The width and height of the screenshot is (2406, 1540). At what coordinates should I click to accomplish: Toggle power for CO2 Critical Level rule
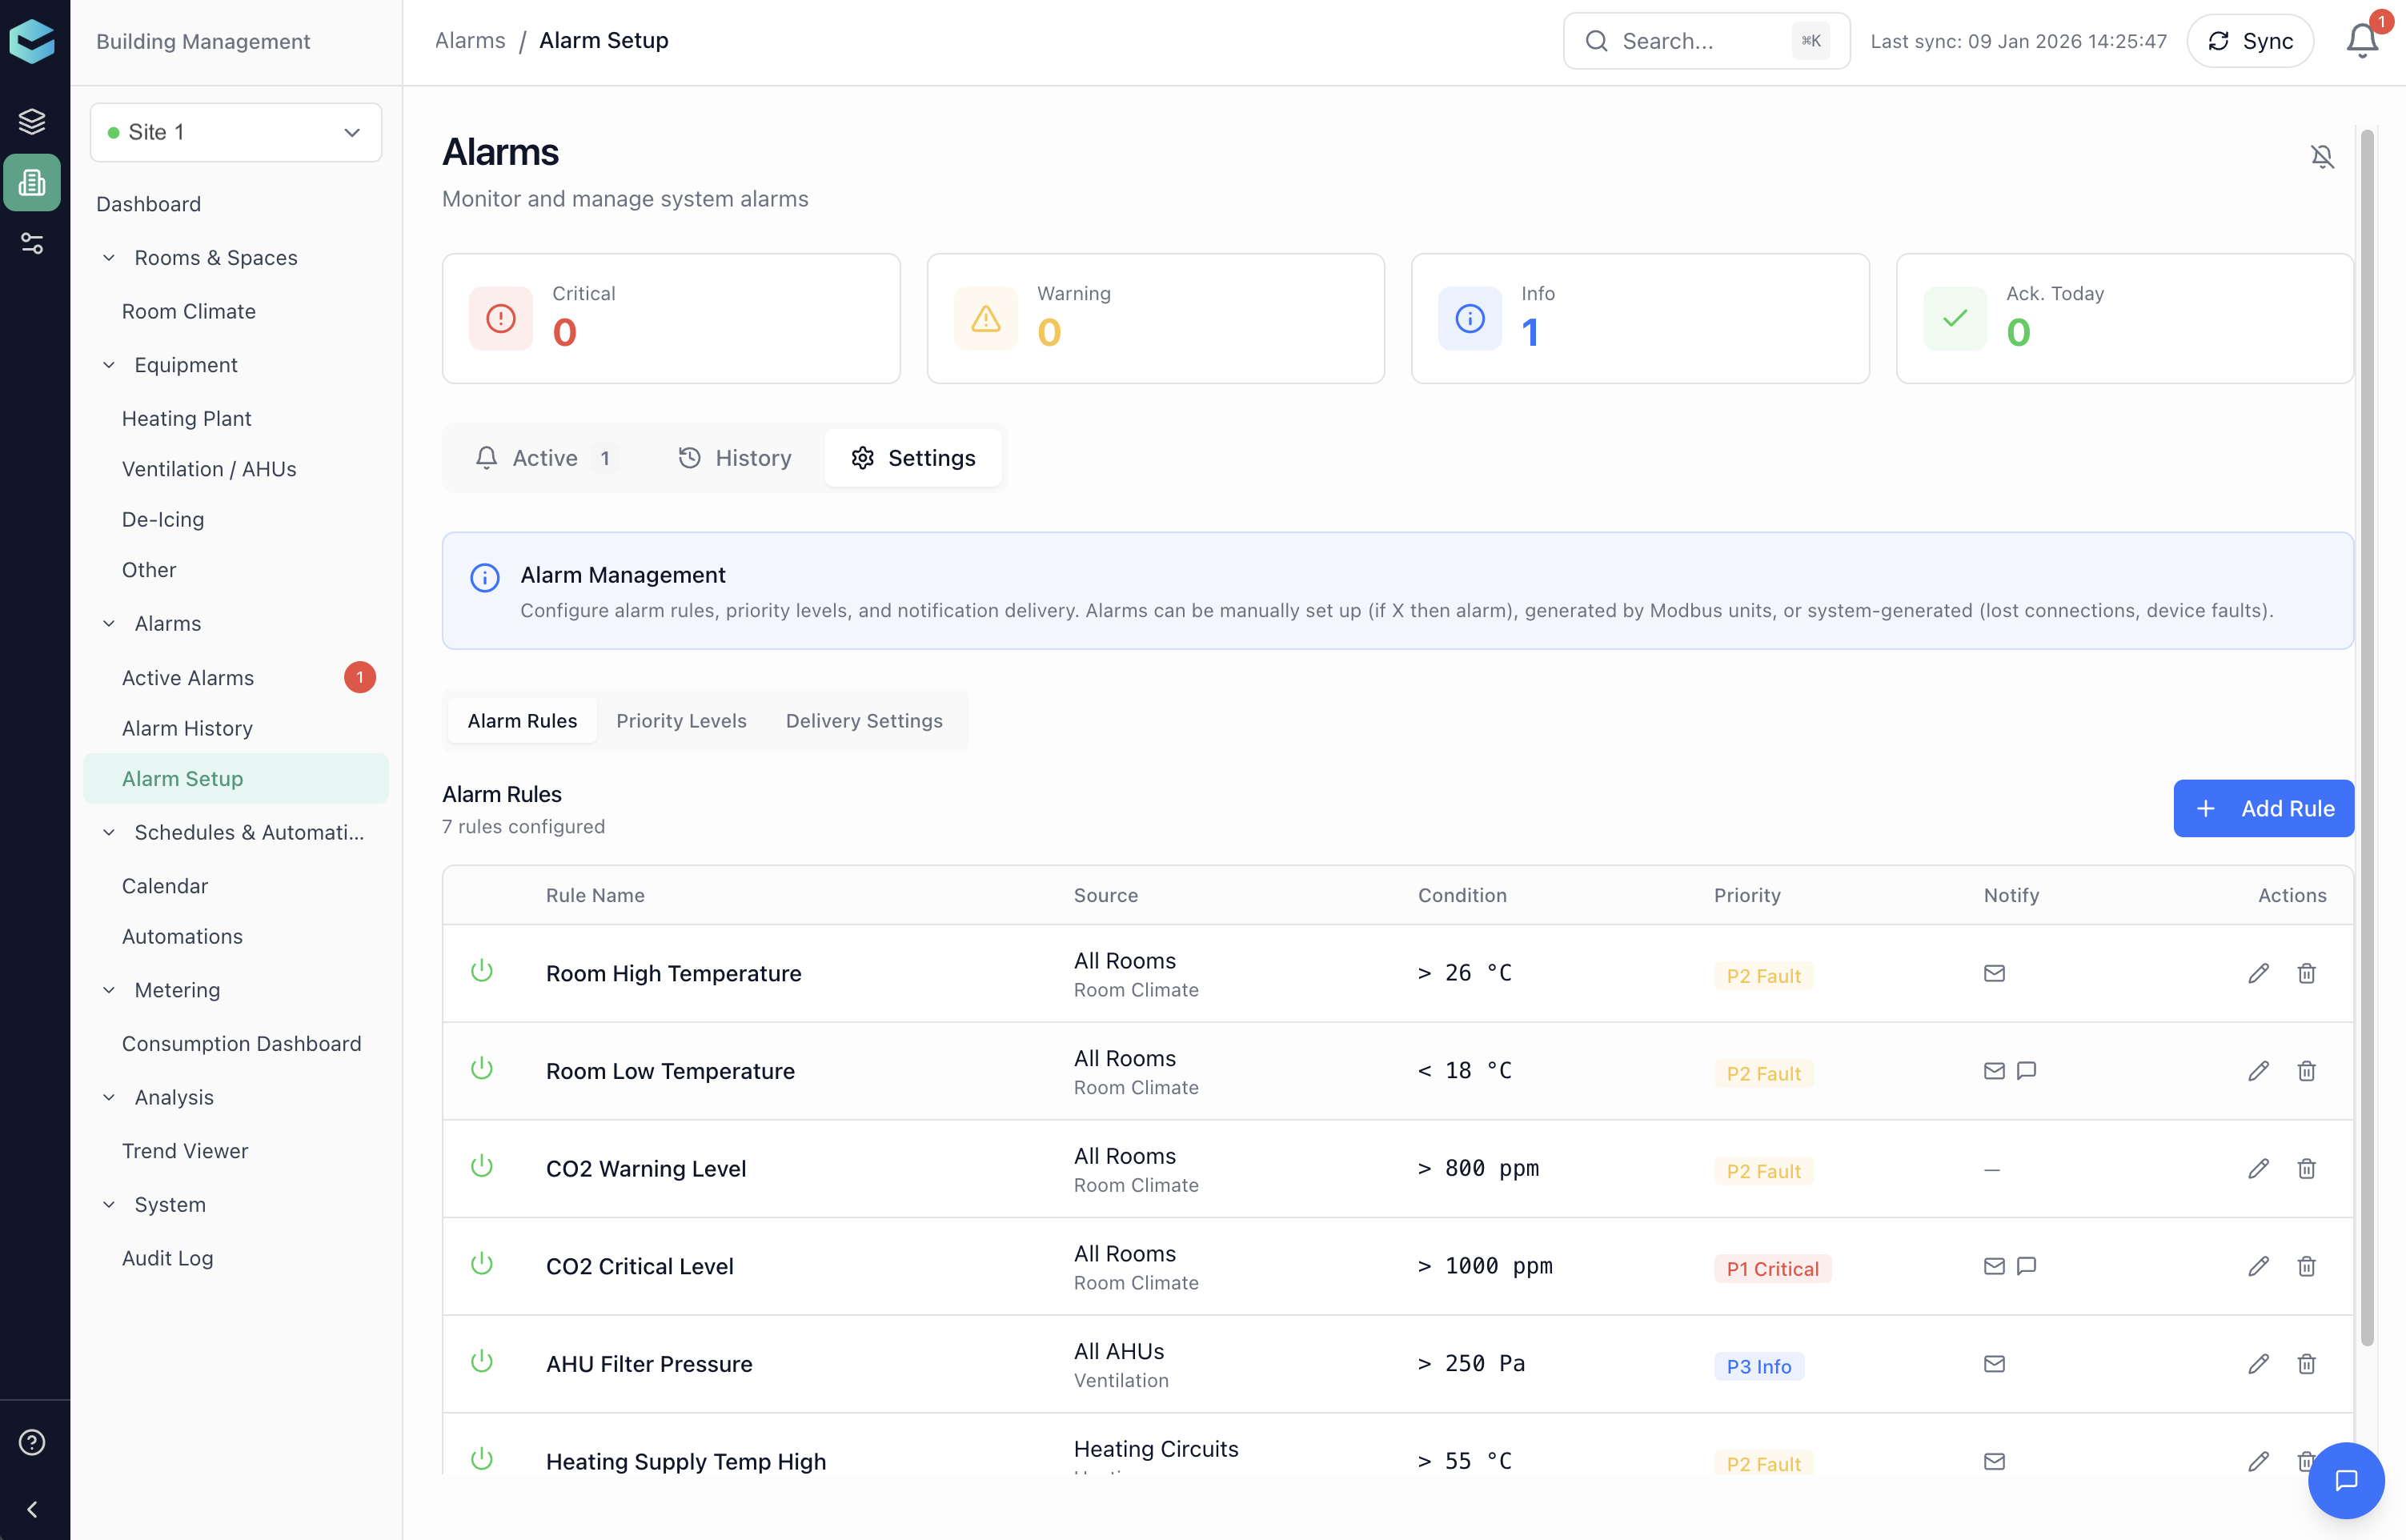coord(482,1264)
